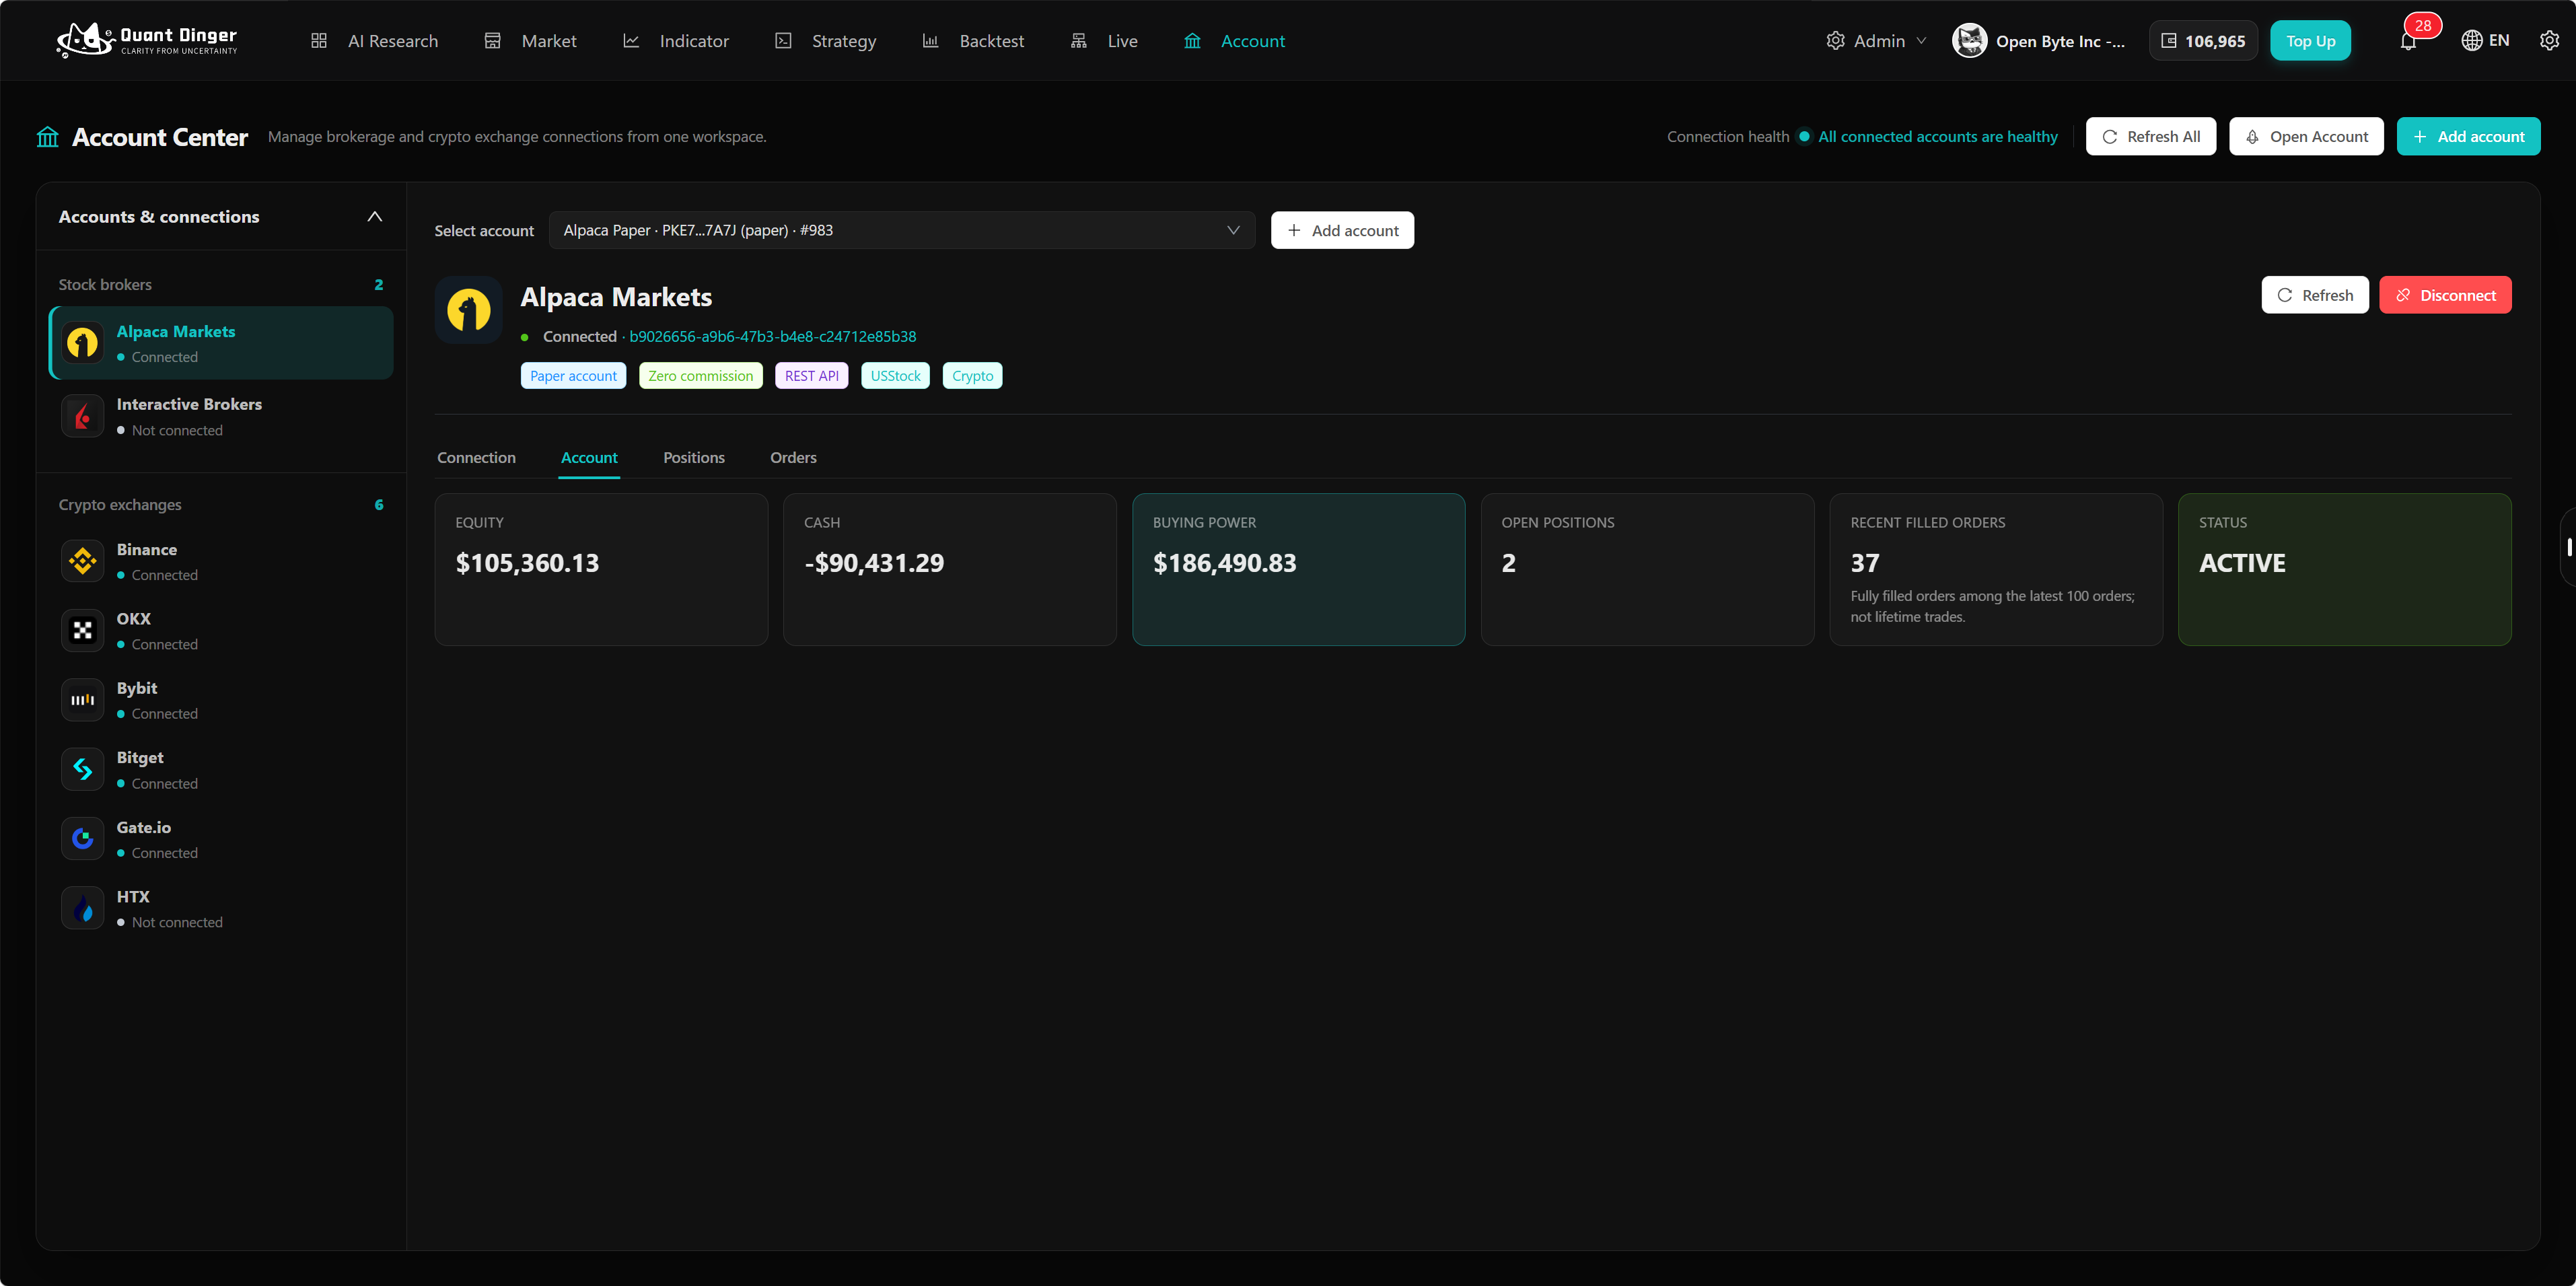Image resolution: width=2576 pixels, height=1286 pixels.
Task: Click the Quant Dinger logo
Action: point(147,40)
